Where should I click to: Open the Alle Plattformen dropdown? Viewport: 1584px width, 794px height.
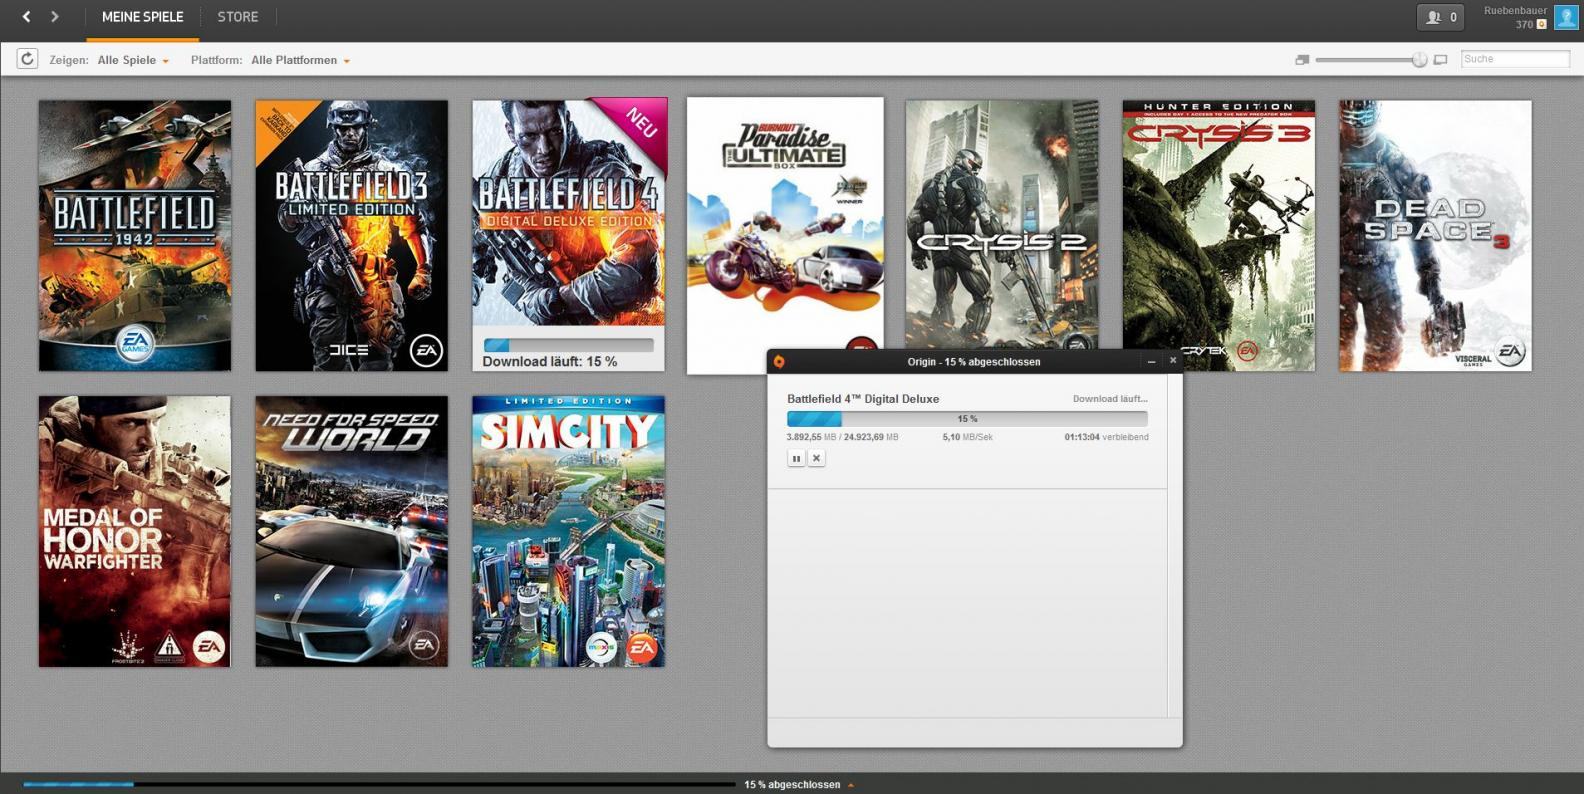pos(300,60)
